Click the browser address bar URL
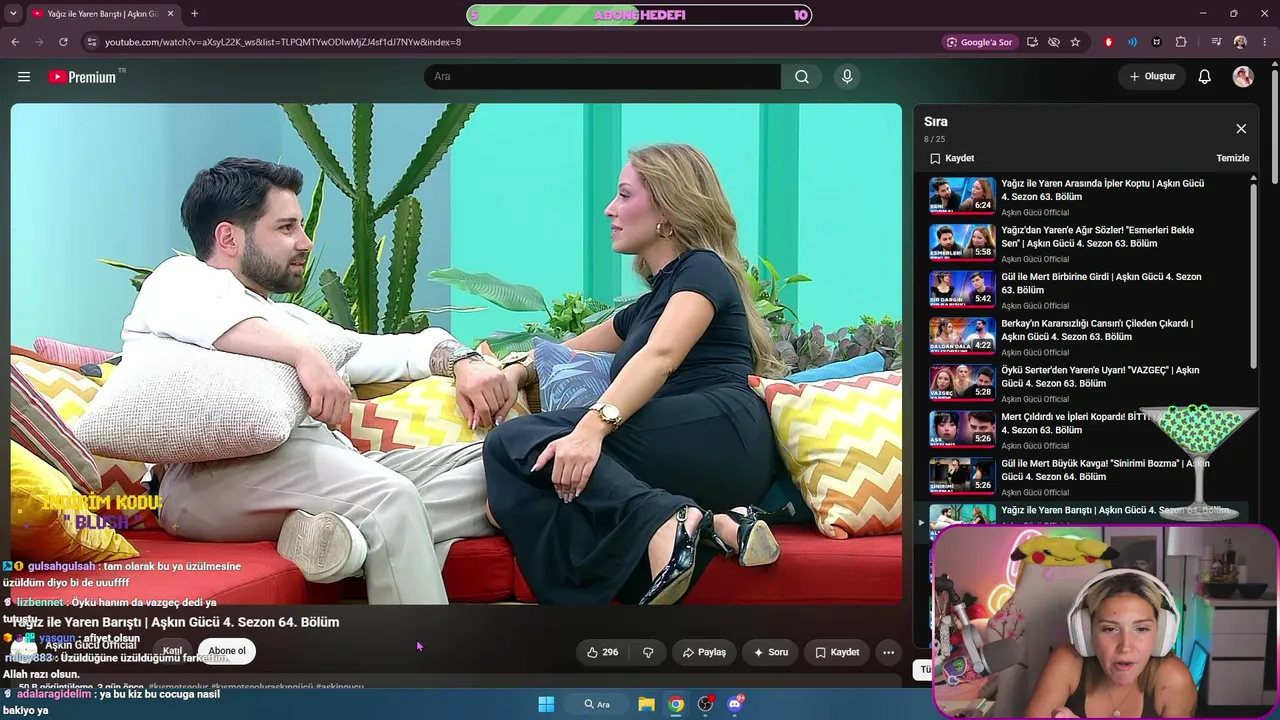The image size is (1280, 720). (x=283, y=42)
